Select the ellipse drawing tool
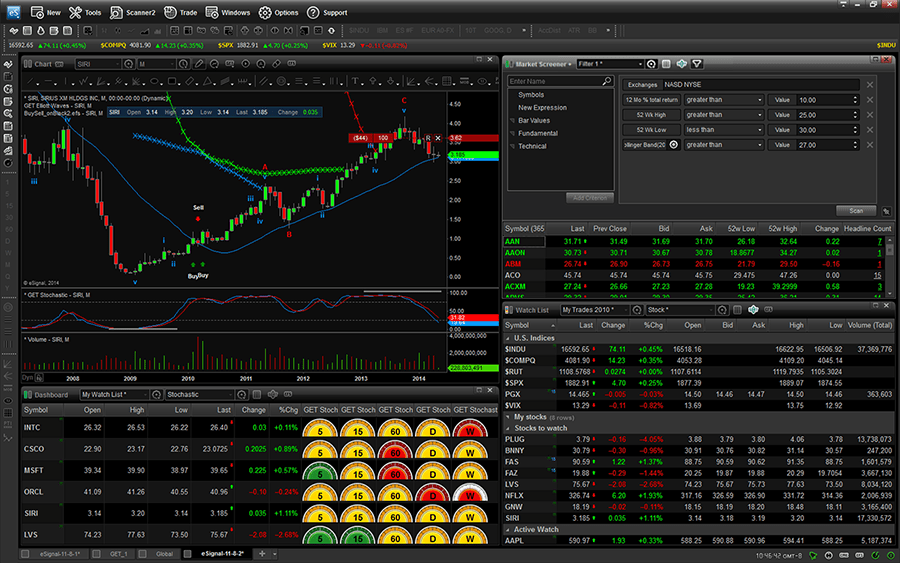 pos(154,81)
